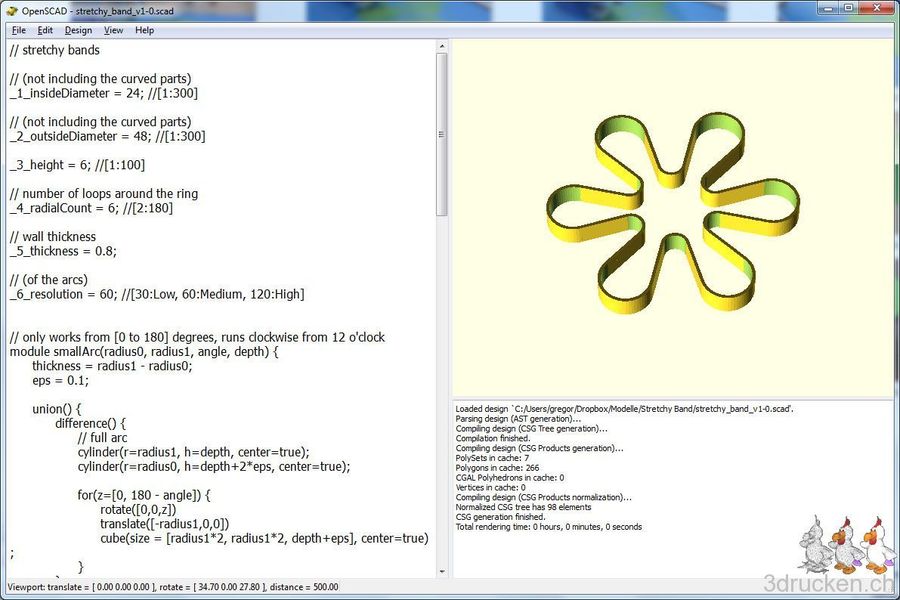Click 'Normalized CSG tree has 98 elements' line

pyautogui.click(x=523, y=507)
